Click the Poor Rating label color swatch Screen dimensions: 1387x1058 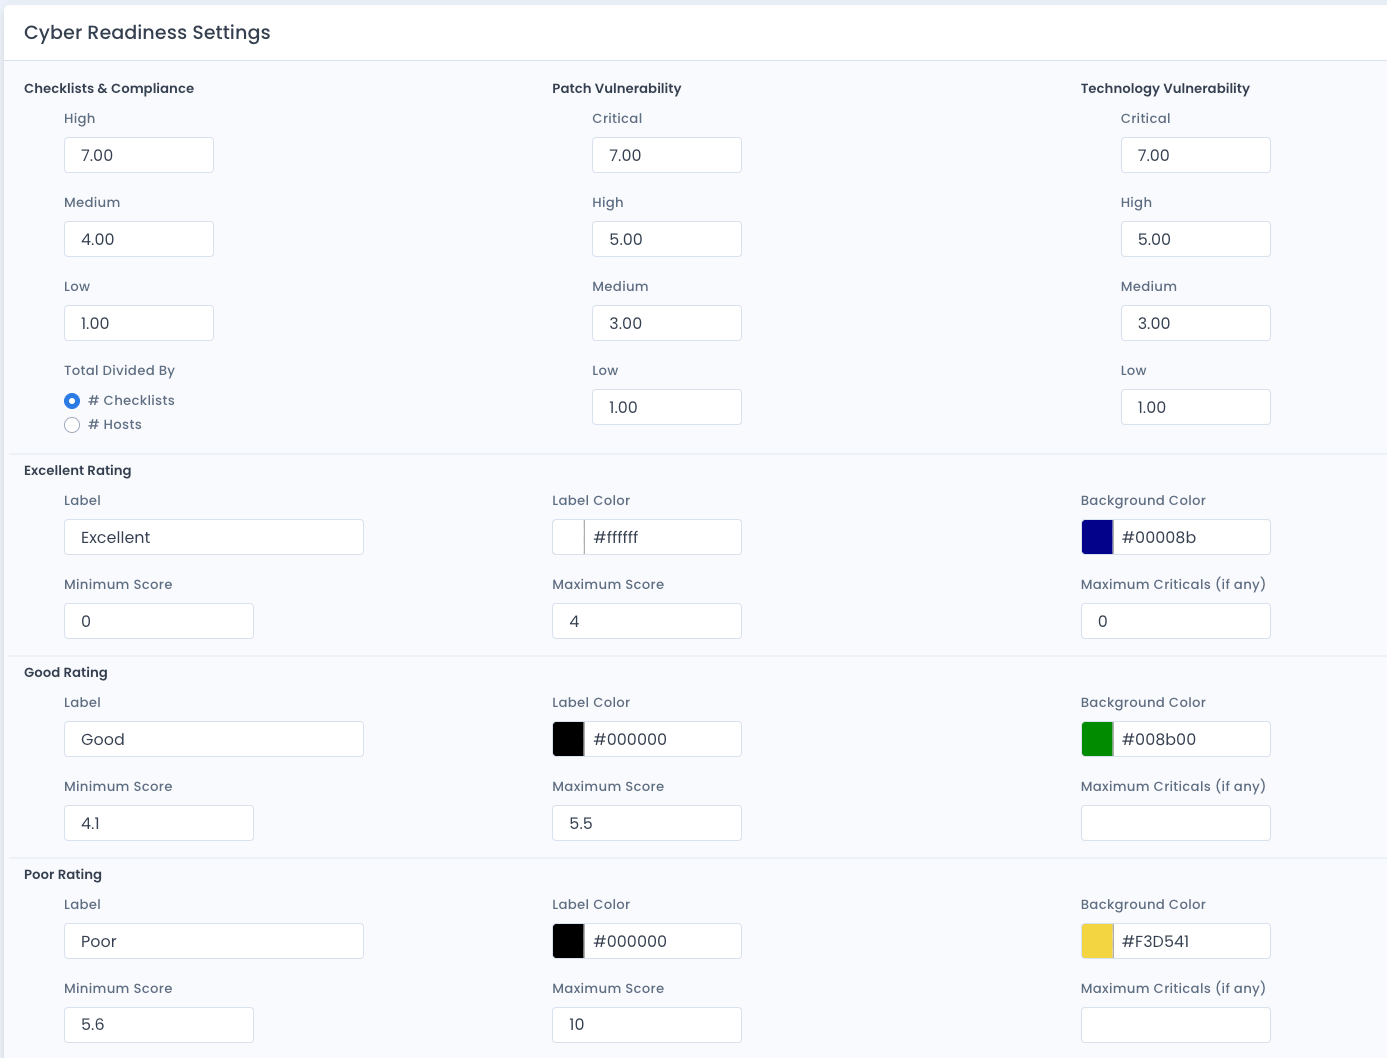(568, 941)
